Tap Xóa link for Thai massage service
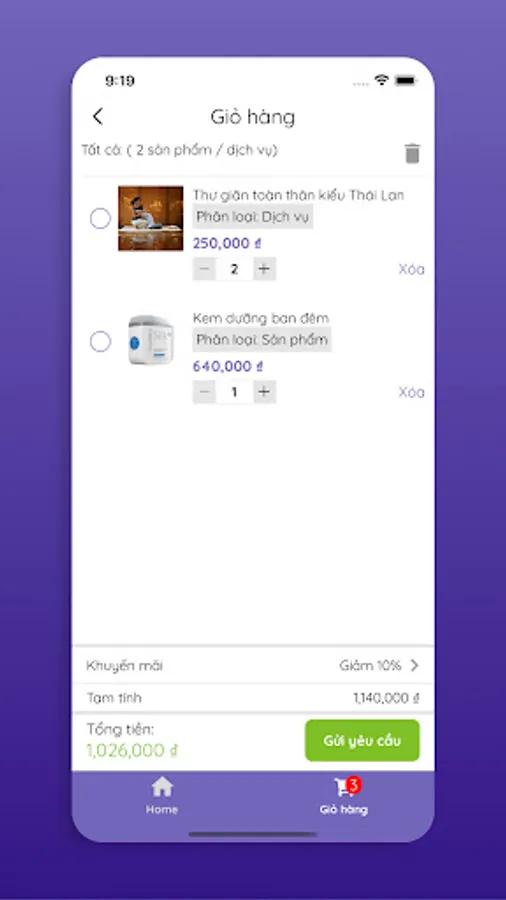Viewport: 506px width, 900px height. 411,269
